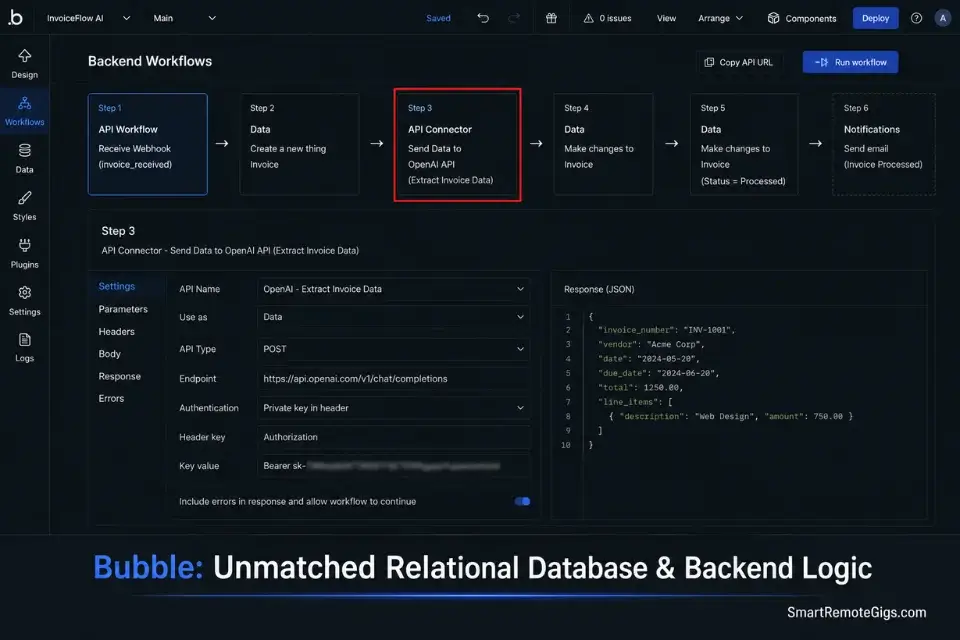
Task: Open the user avatar A
Action: 943,18
